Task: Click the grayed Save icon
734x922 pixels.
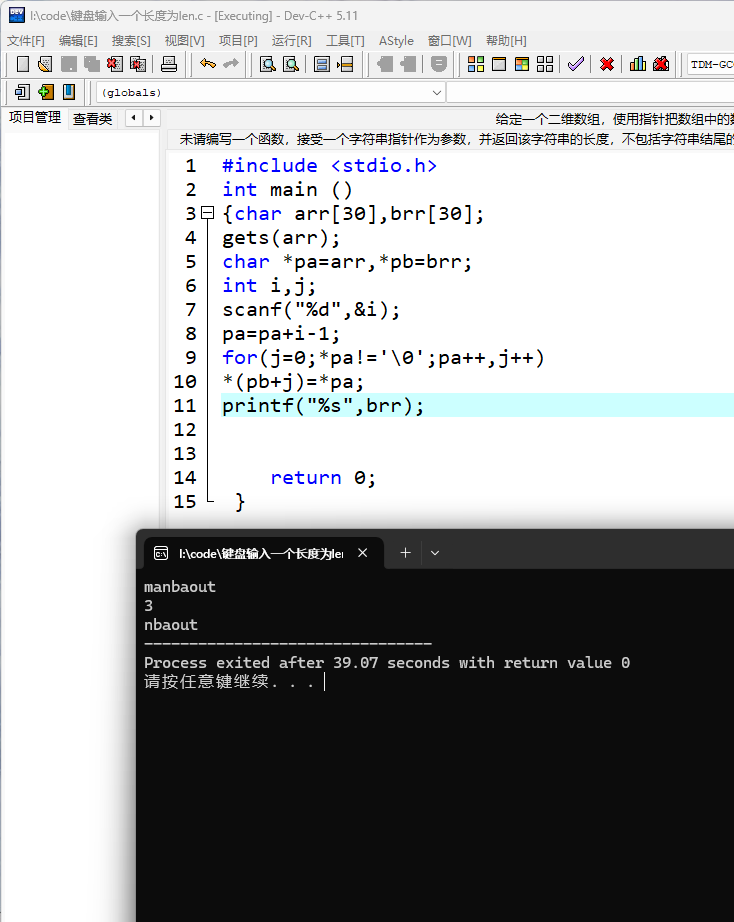Action: [x=69, y=64]
